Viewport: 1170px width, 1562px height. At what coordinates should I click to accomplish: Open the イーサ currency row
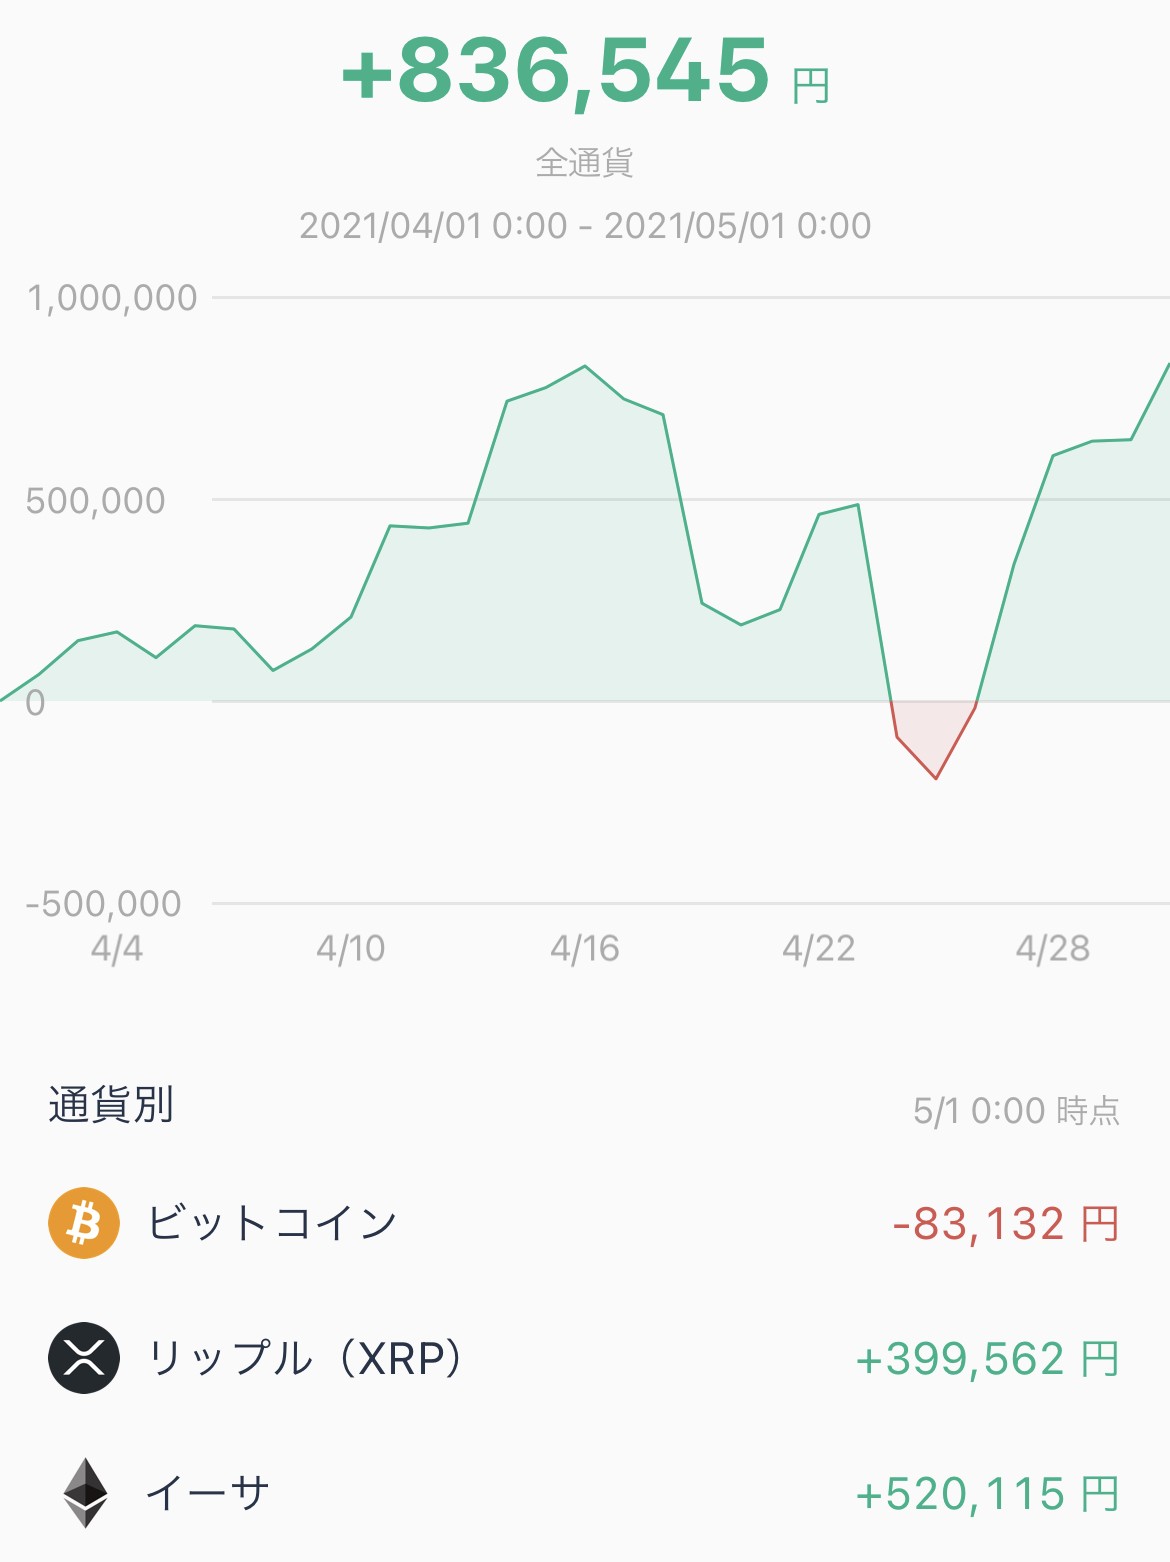point(585,1493)
